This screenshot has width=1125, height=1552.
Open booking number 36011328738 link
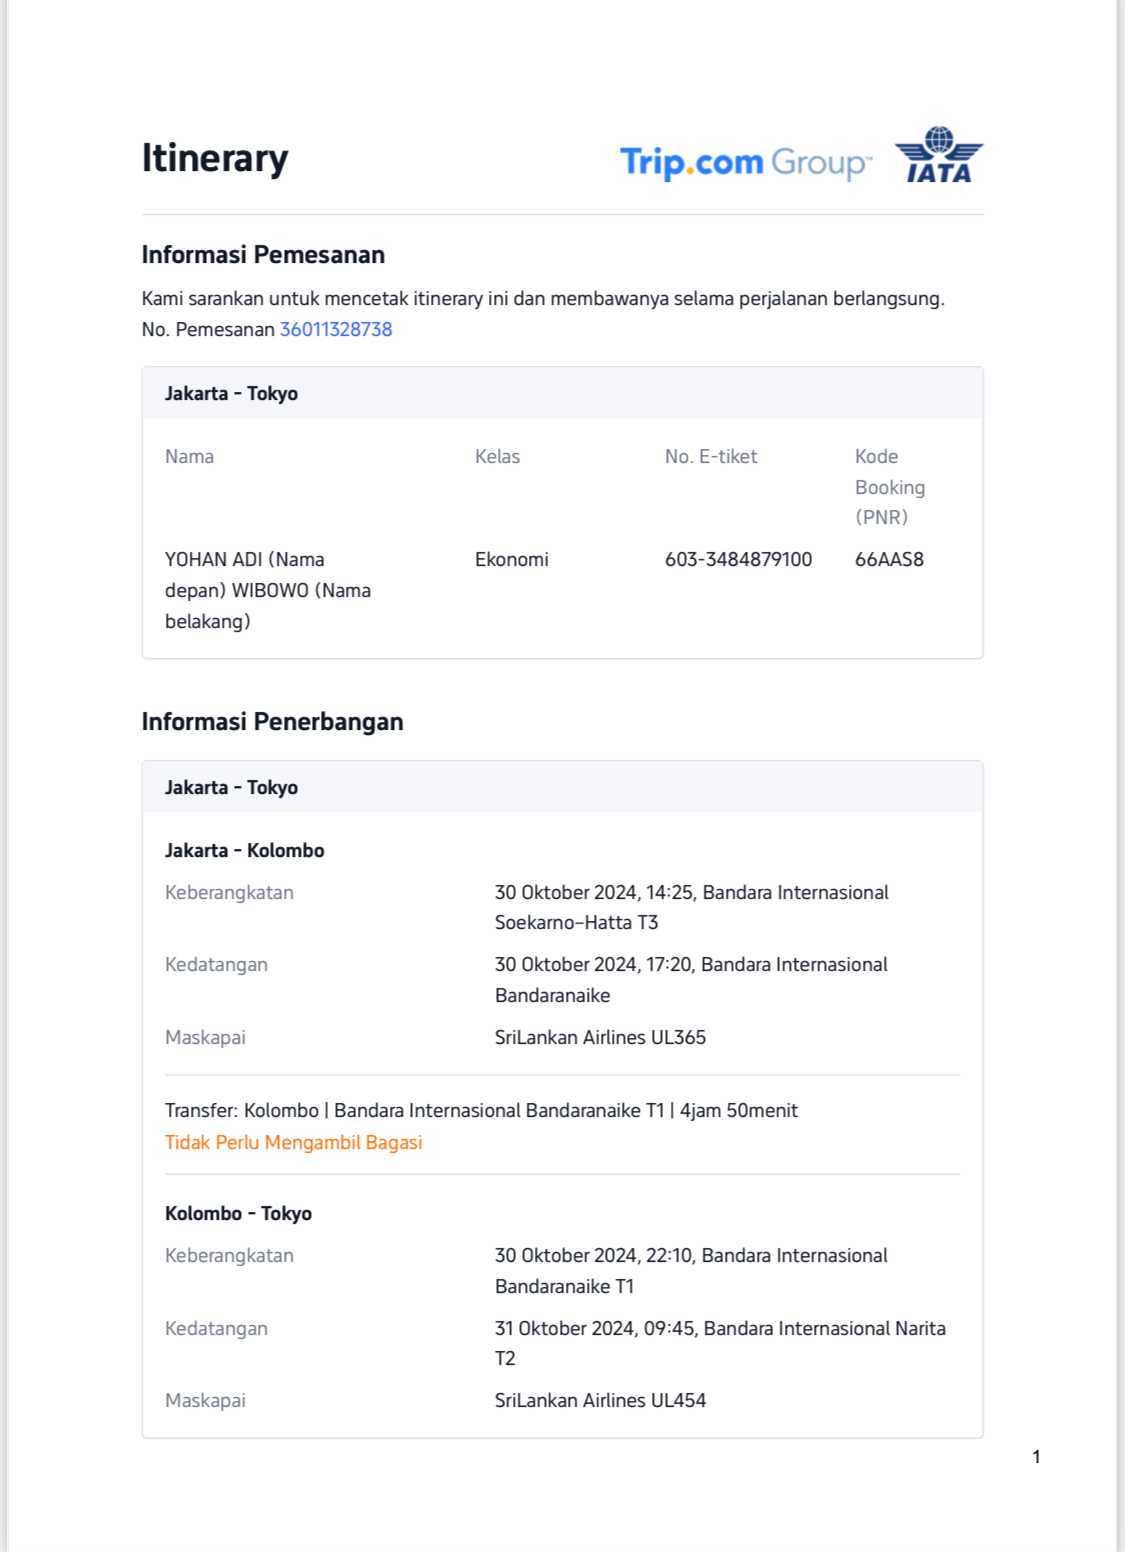pos(336,329)
